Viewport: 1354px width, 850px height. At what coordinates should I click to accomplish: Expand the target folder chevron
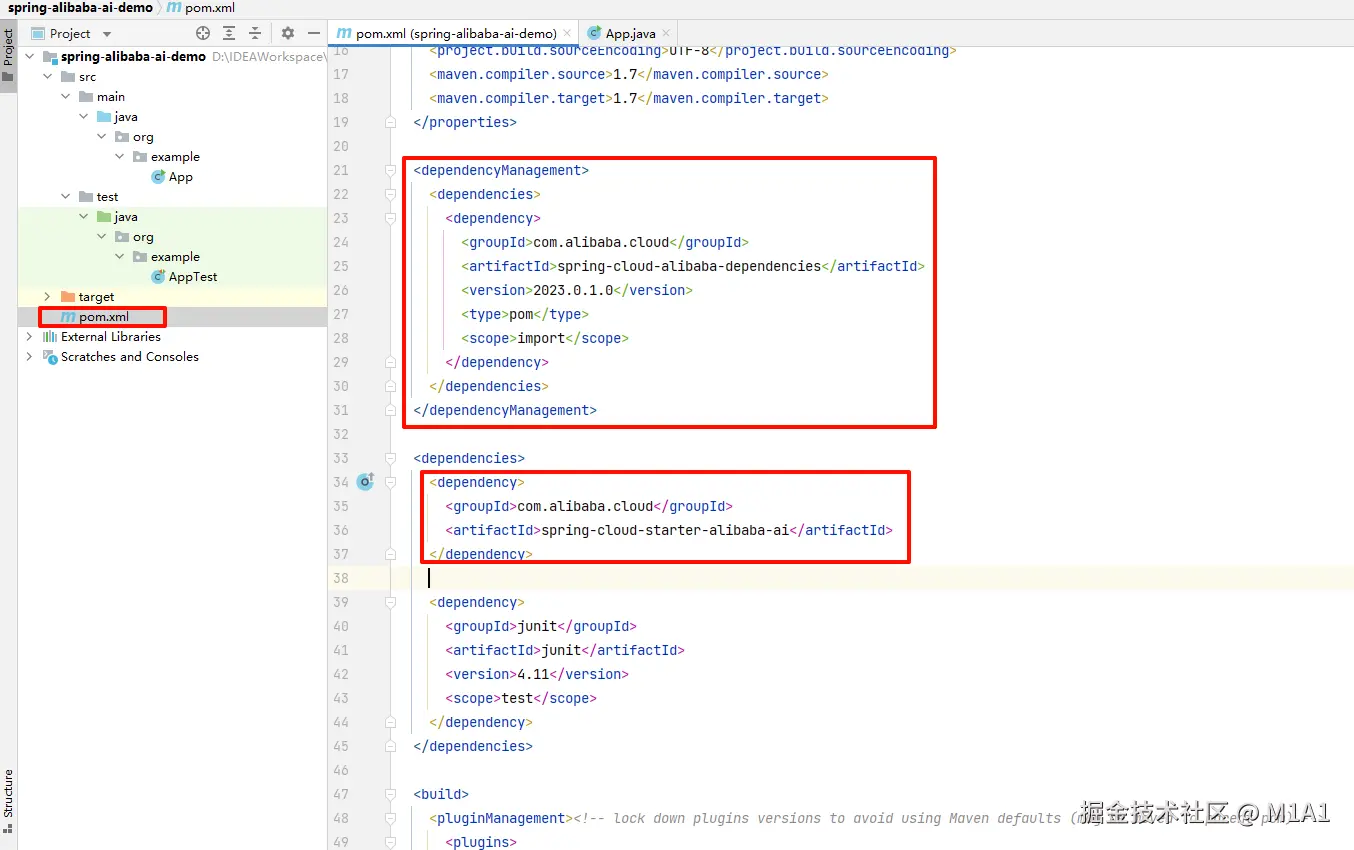point(48,297)
